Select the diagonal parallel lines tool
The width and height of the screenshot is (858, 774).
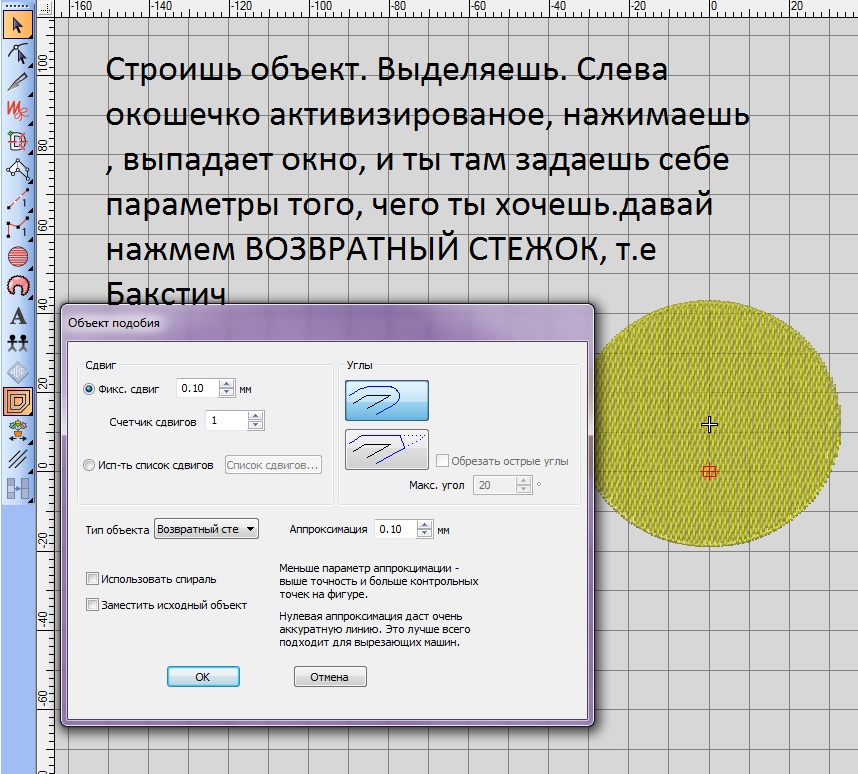(17, 460)
